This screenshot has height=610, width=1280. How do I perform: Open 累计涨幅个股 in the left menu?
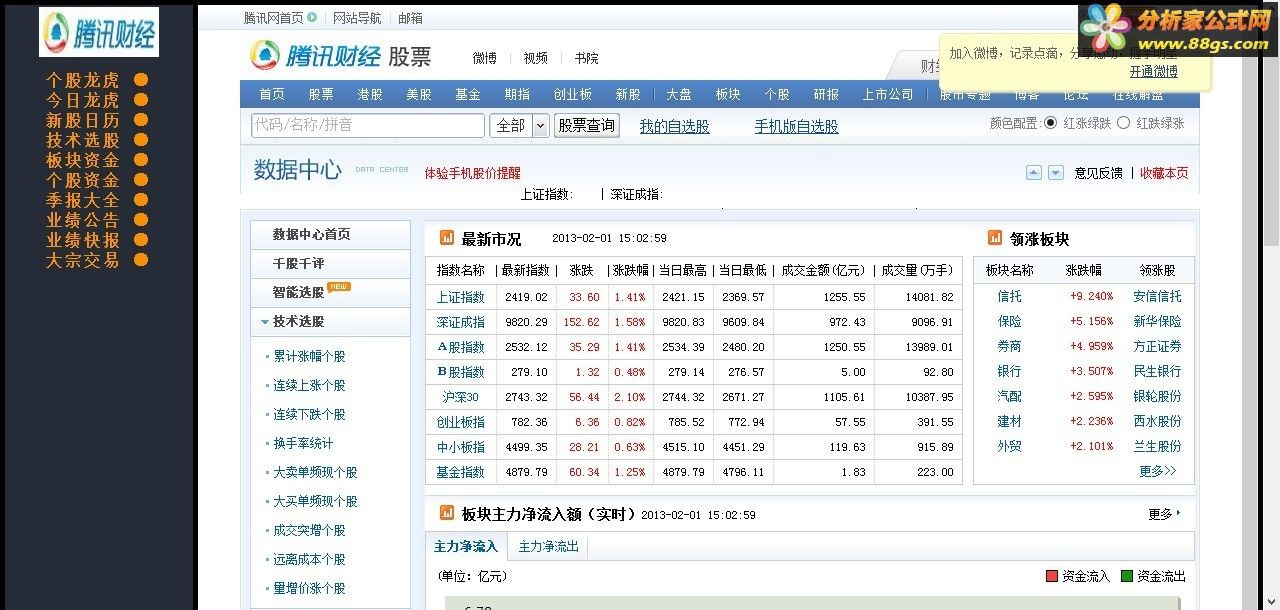click(310, 356)
